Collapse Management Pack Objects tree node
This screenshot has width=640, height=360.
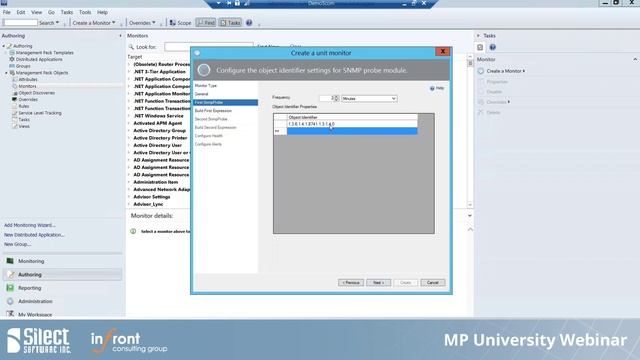click(x=7, y=73)
